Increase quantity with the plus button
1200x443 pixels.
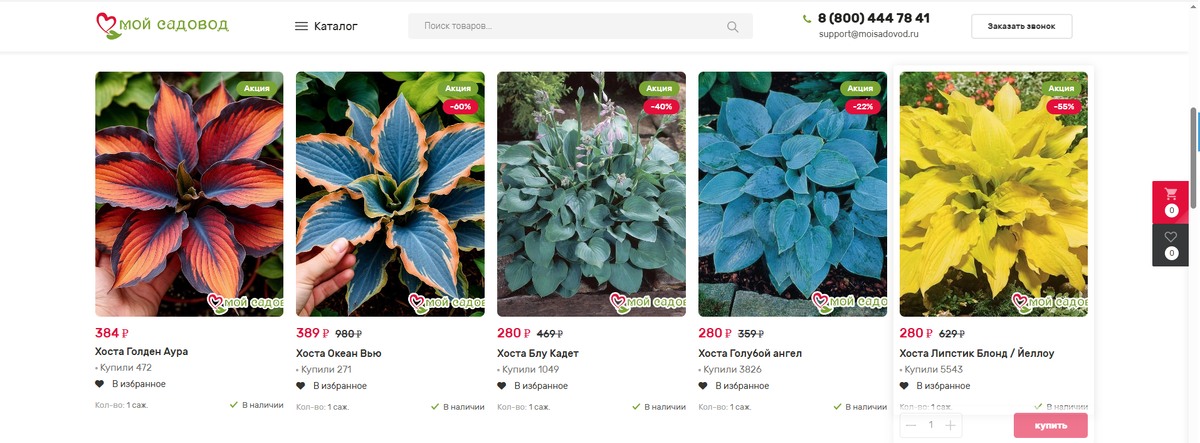tap(950, 426)
